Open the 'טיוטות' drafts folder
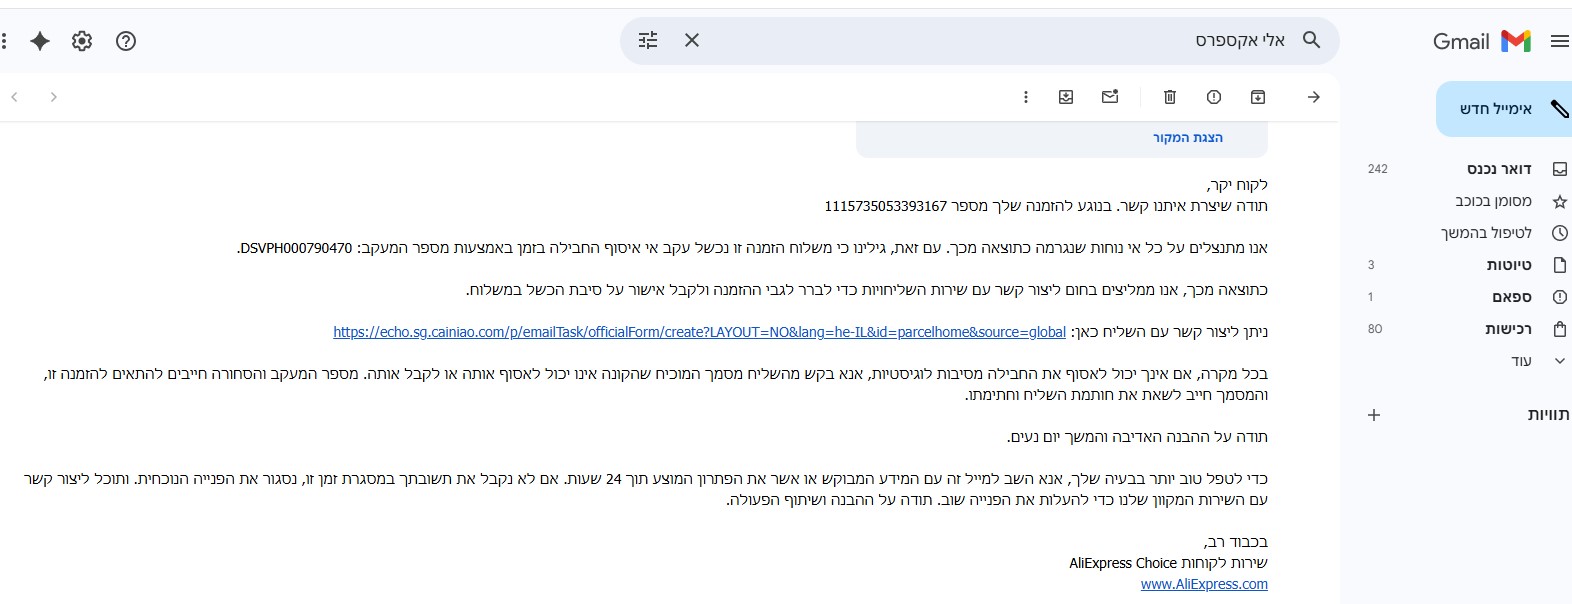Image resolution: width=1572 pixels, height=604 pixels. [1509, 265]
